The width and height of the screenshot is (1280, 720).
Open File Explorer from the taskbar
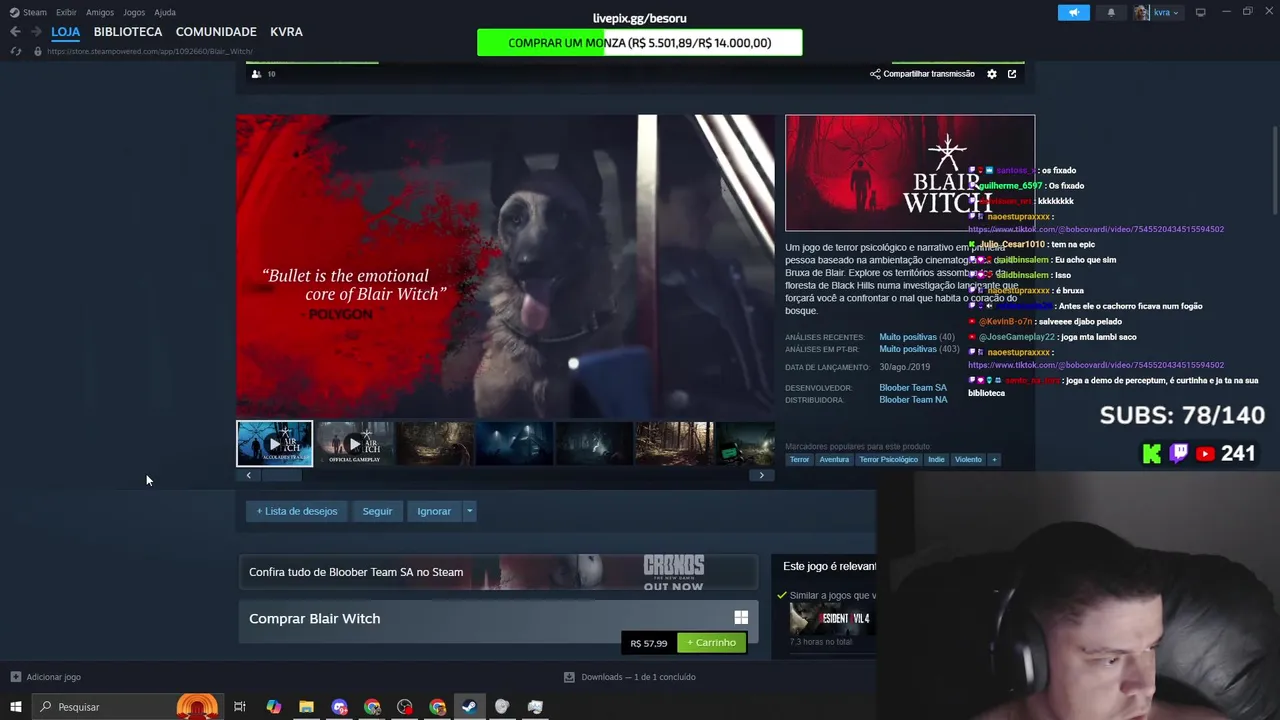tap(306, 707)
